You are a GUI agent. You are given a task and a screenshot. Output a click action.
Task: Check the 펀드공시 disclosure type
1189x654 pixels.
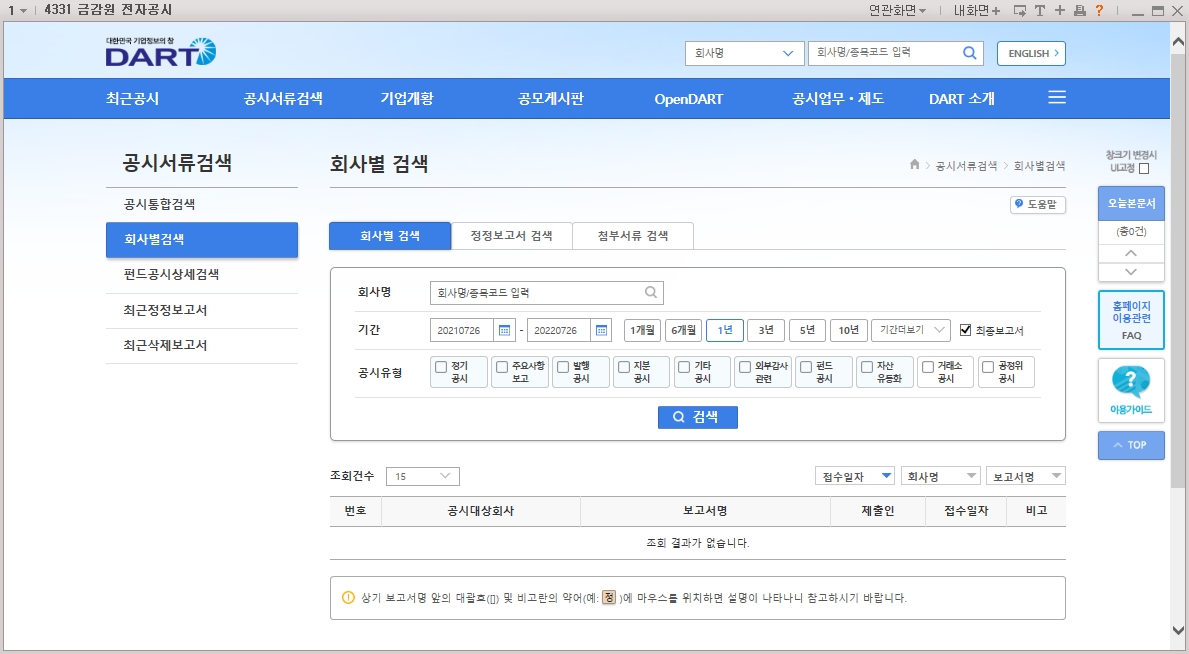pyautogui.click(x=806, y=366)
